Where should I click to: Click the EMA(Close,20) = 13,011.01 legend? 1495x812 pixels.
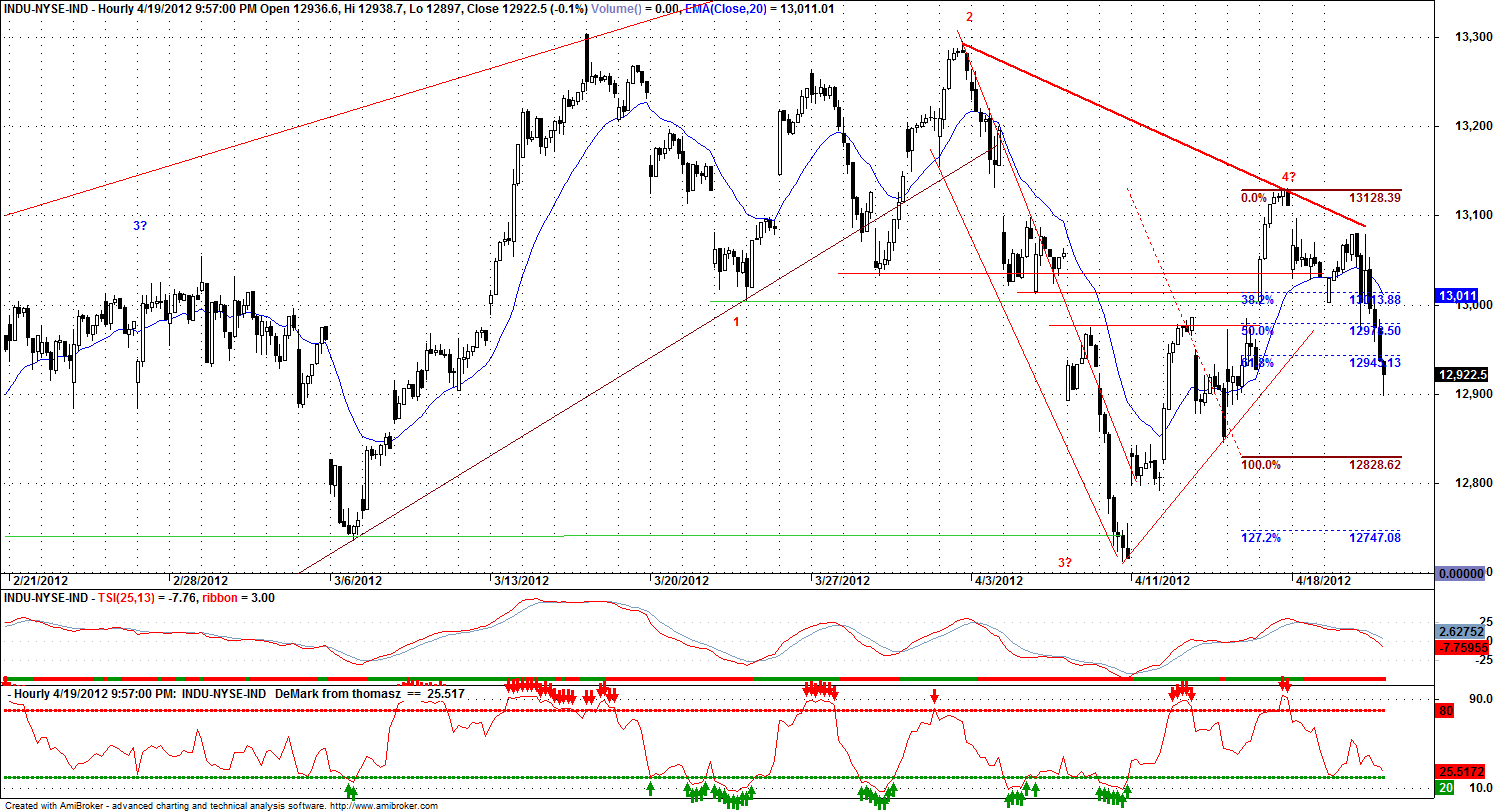[x=760, y=8]
